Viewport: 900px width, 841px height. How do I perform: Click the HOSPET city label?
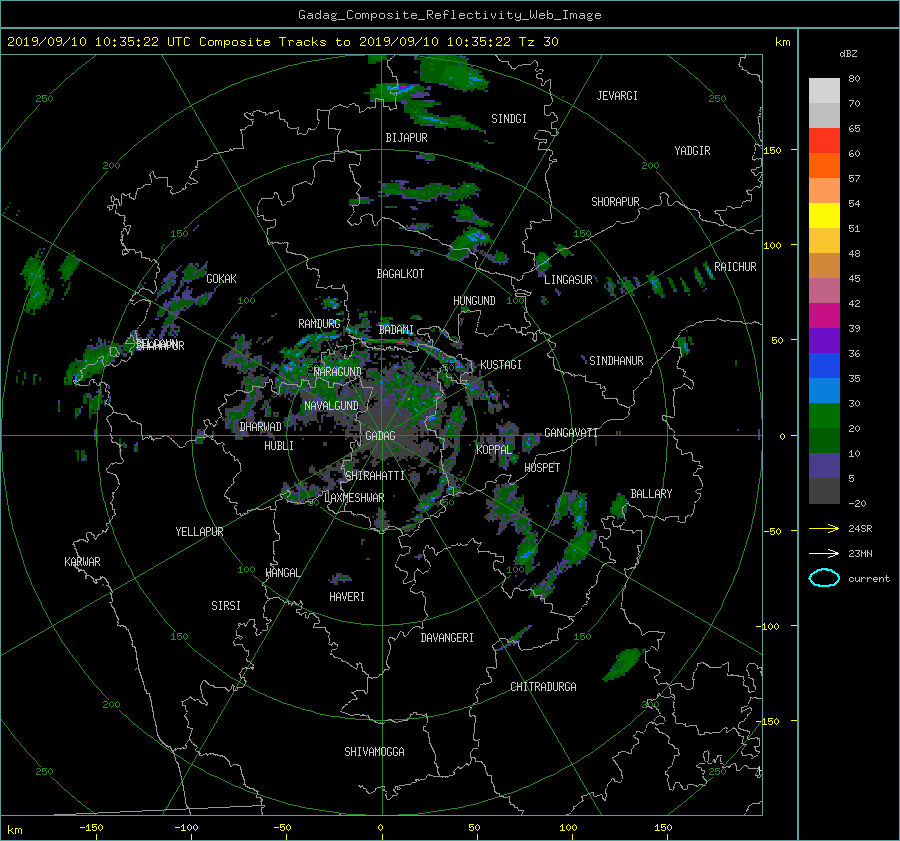tap(542, 468)
